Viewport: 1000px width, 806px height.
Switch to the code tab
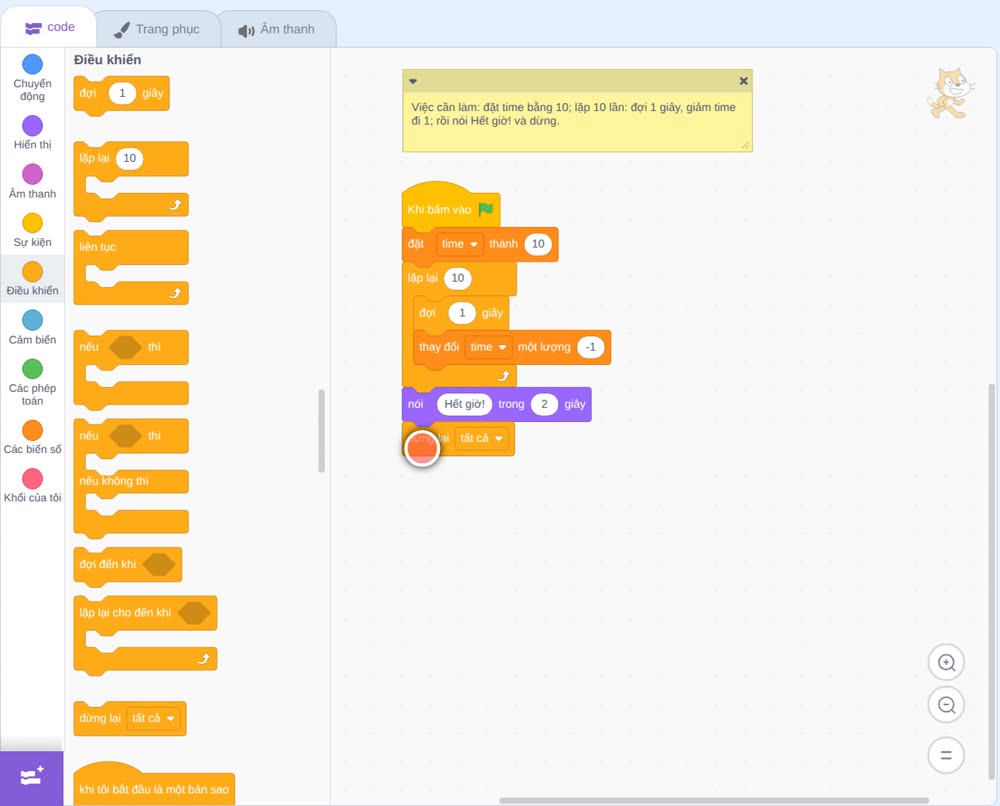pyautogui.click(x=49, y=27)
